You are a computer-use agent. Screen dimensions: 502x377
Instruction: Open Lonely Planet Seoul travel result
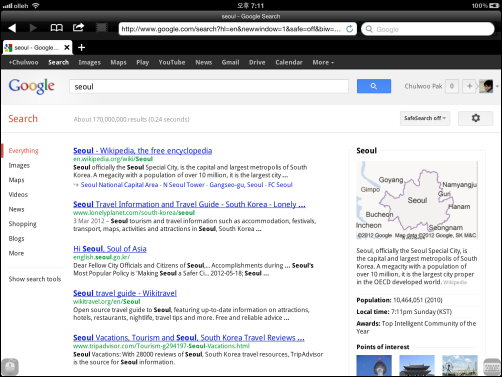[189, 204]
